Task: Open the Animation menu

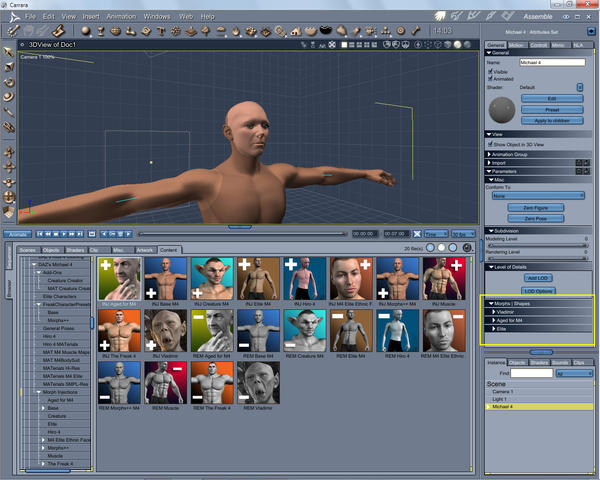Action: click(x=121, y=16)
